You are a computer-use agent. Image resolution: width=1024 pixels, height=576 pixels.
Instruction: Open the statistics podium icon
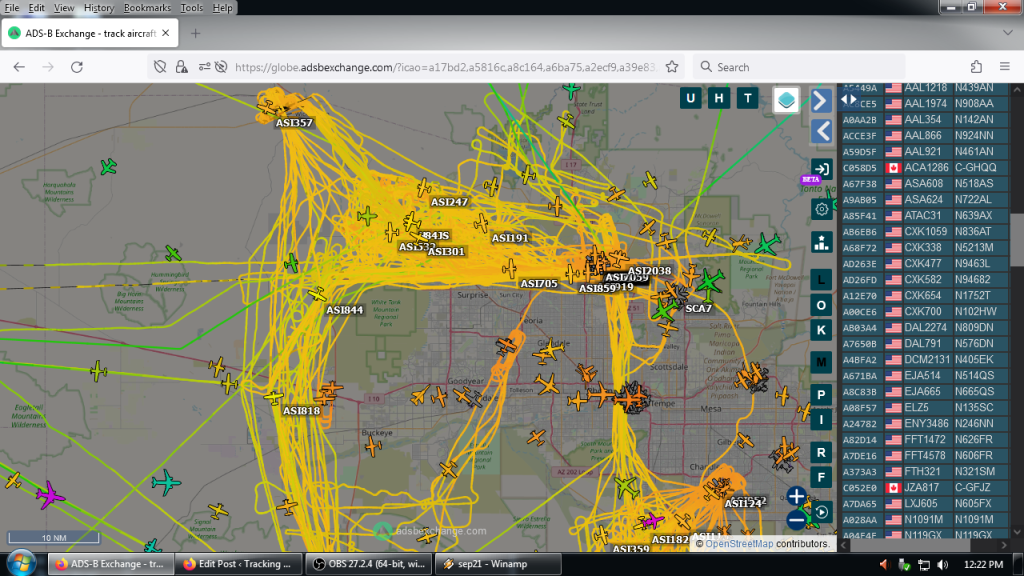822,242
